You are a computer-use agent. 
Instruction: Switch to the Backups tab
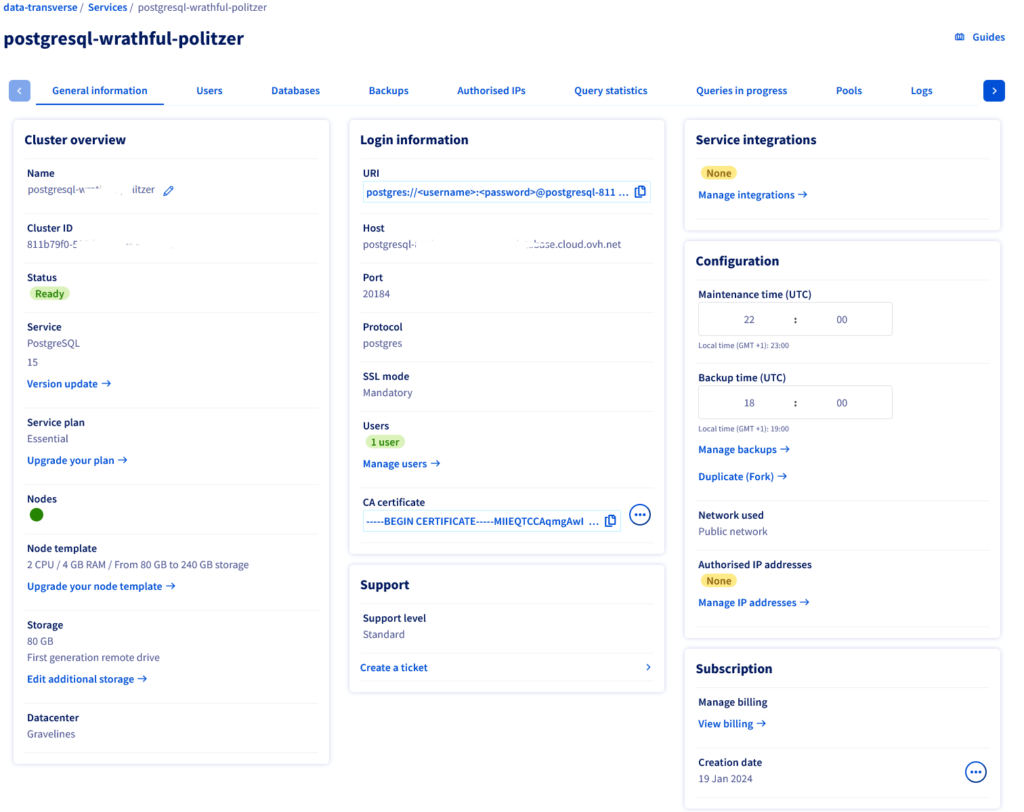tap(388, 91)
